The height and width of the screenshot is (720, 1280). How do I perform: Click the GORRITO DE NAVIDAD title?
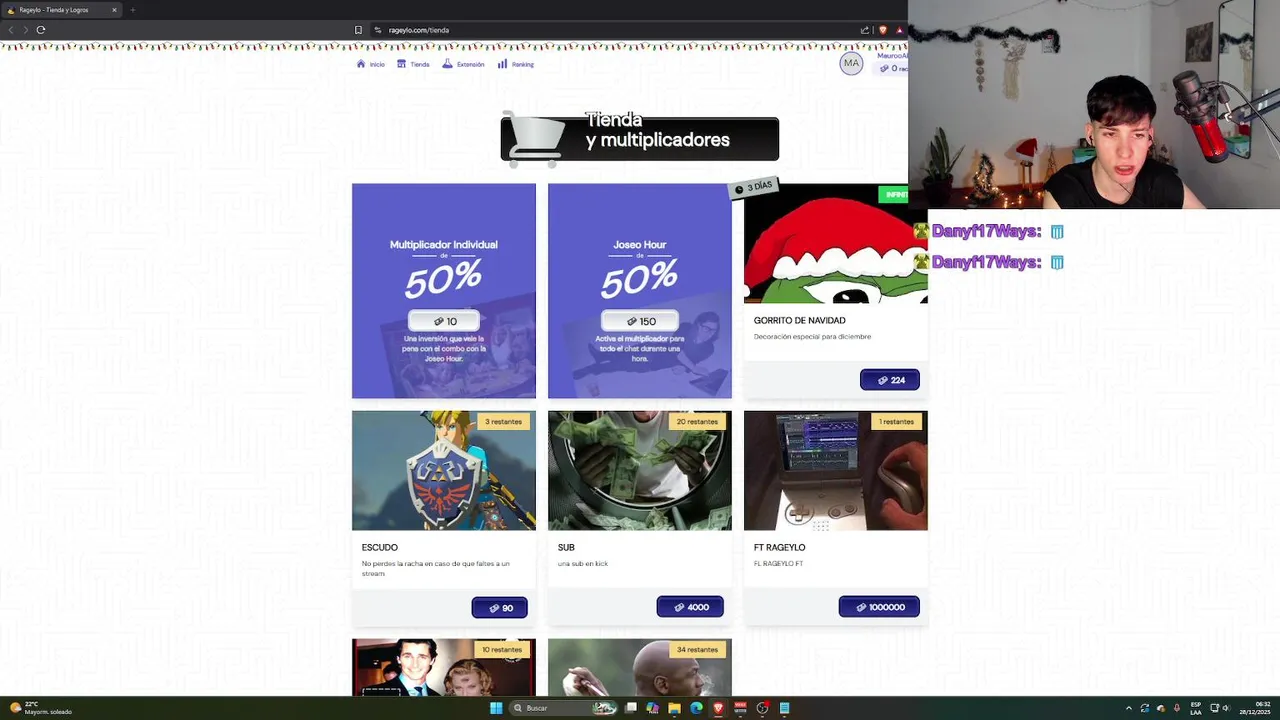pyautogui.click(x=800, y=321)
